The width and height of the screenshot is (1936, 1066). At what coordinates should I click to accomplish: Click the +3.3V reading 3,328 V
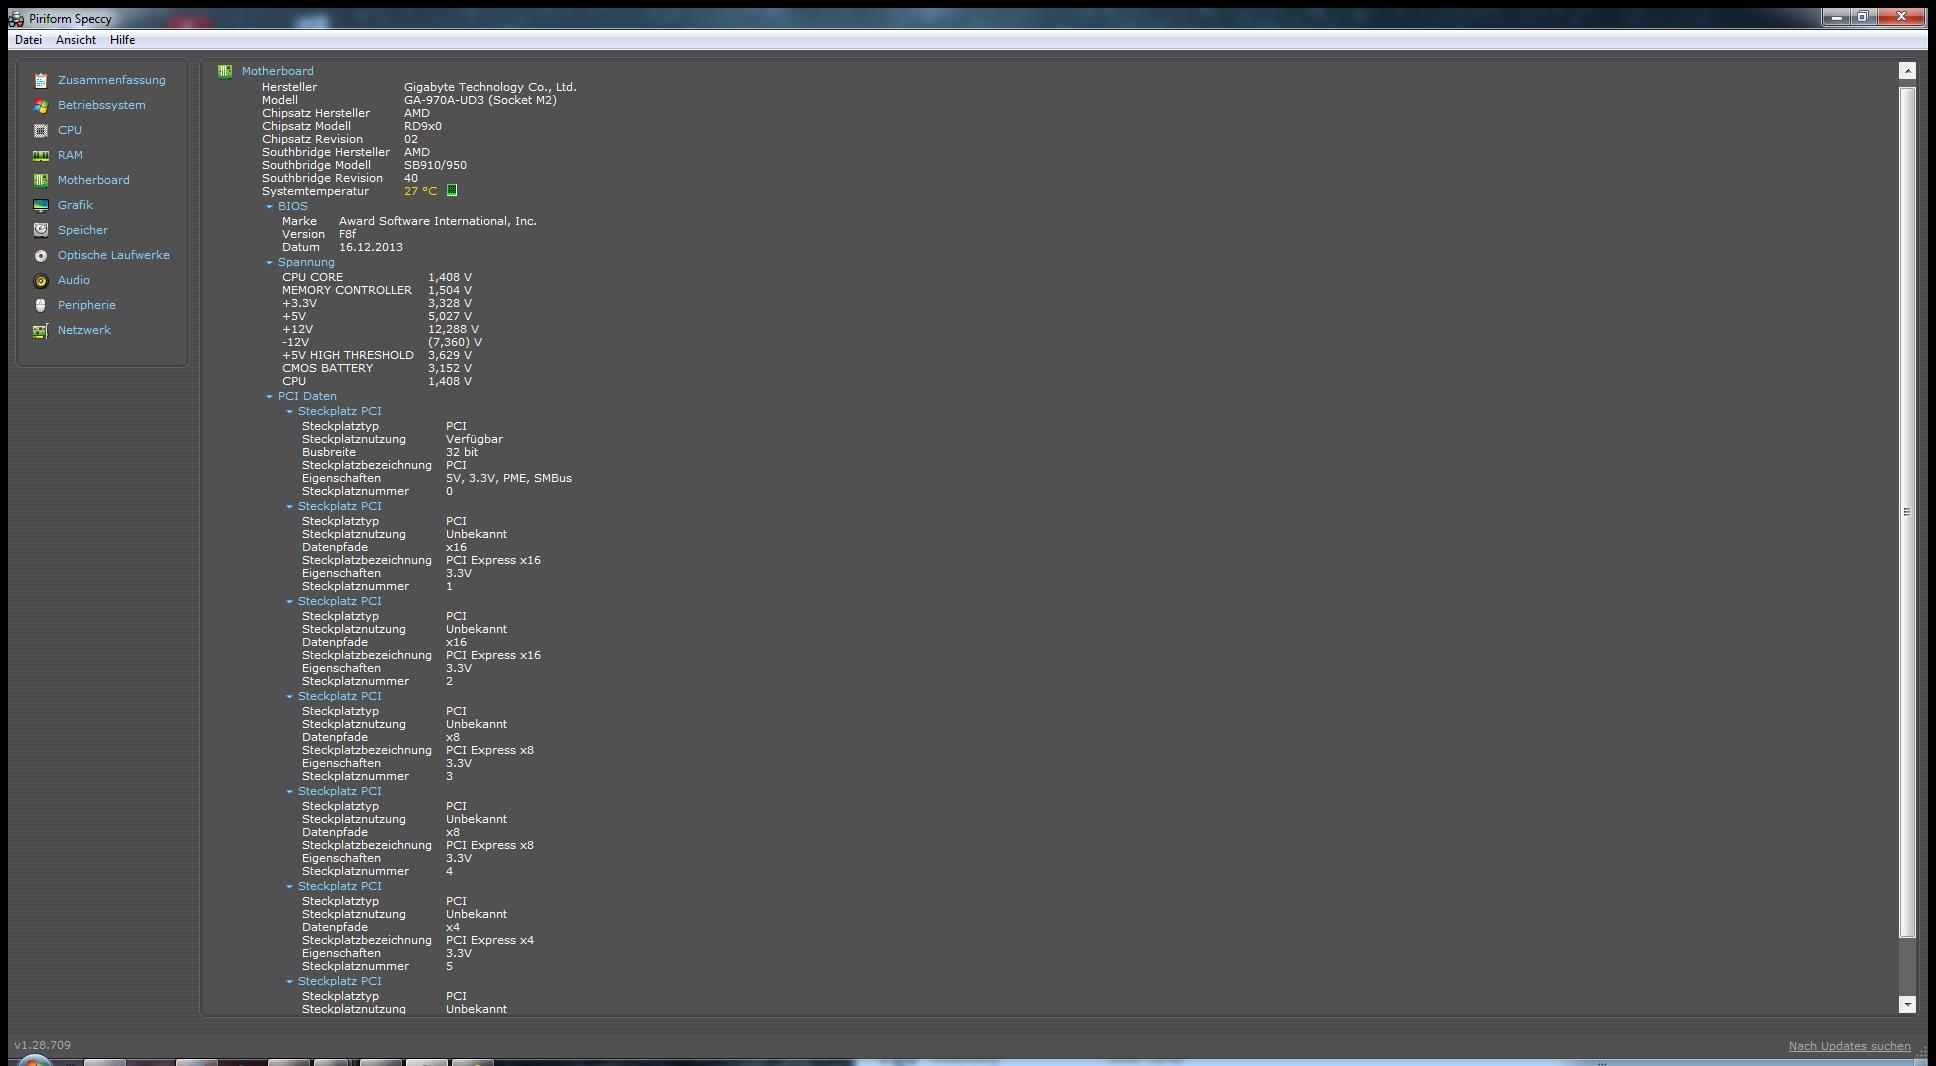(x=450, y=303)
